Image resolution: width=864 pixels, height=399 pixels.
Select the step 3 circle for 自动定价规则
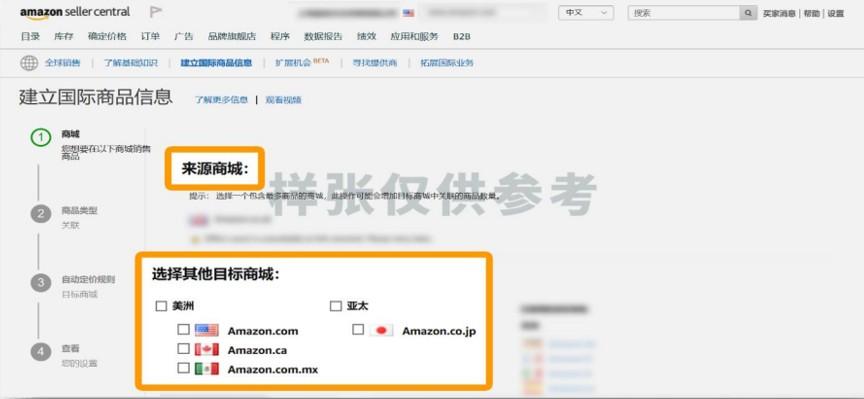[x=41, y=283]
